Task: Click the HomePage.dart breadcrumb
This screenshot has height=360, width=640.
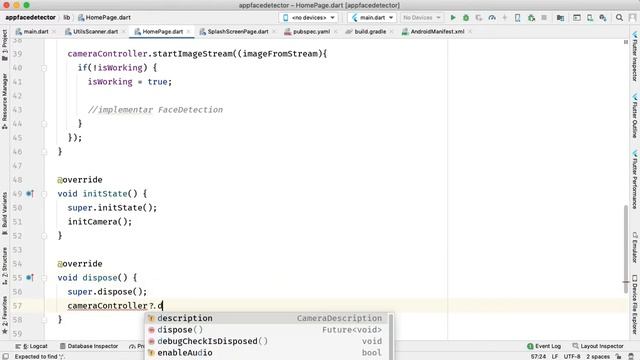Action: pyautogui.click(x=104, y=17)
